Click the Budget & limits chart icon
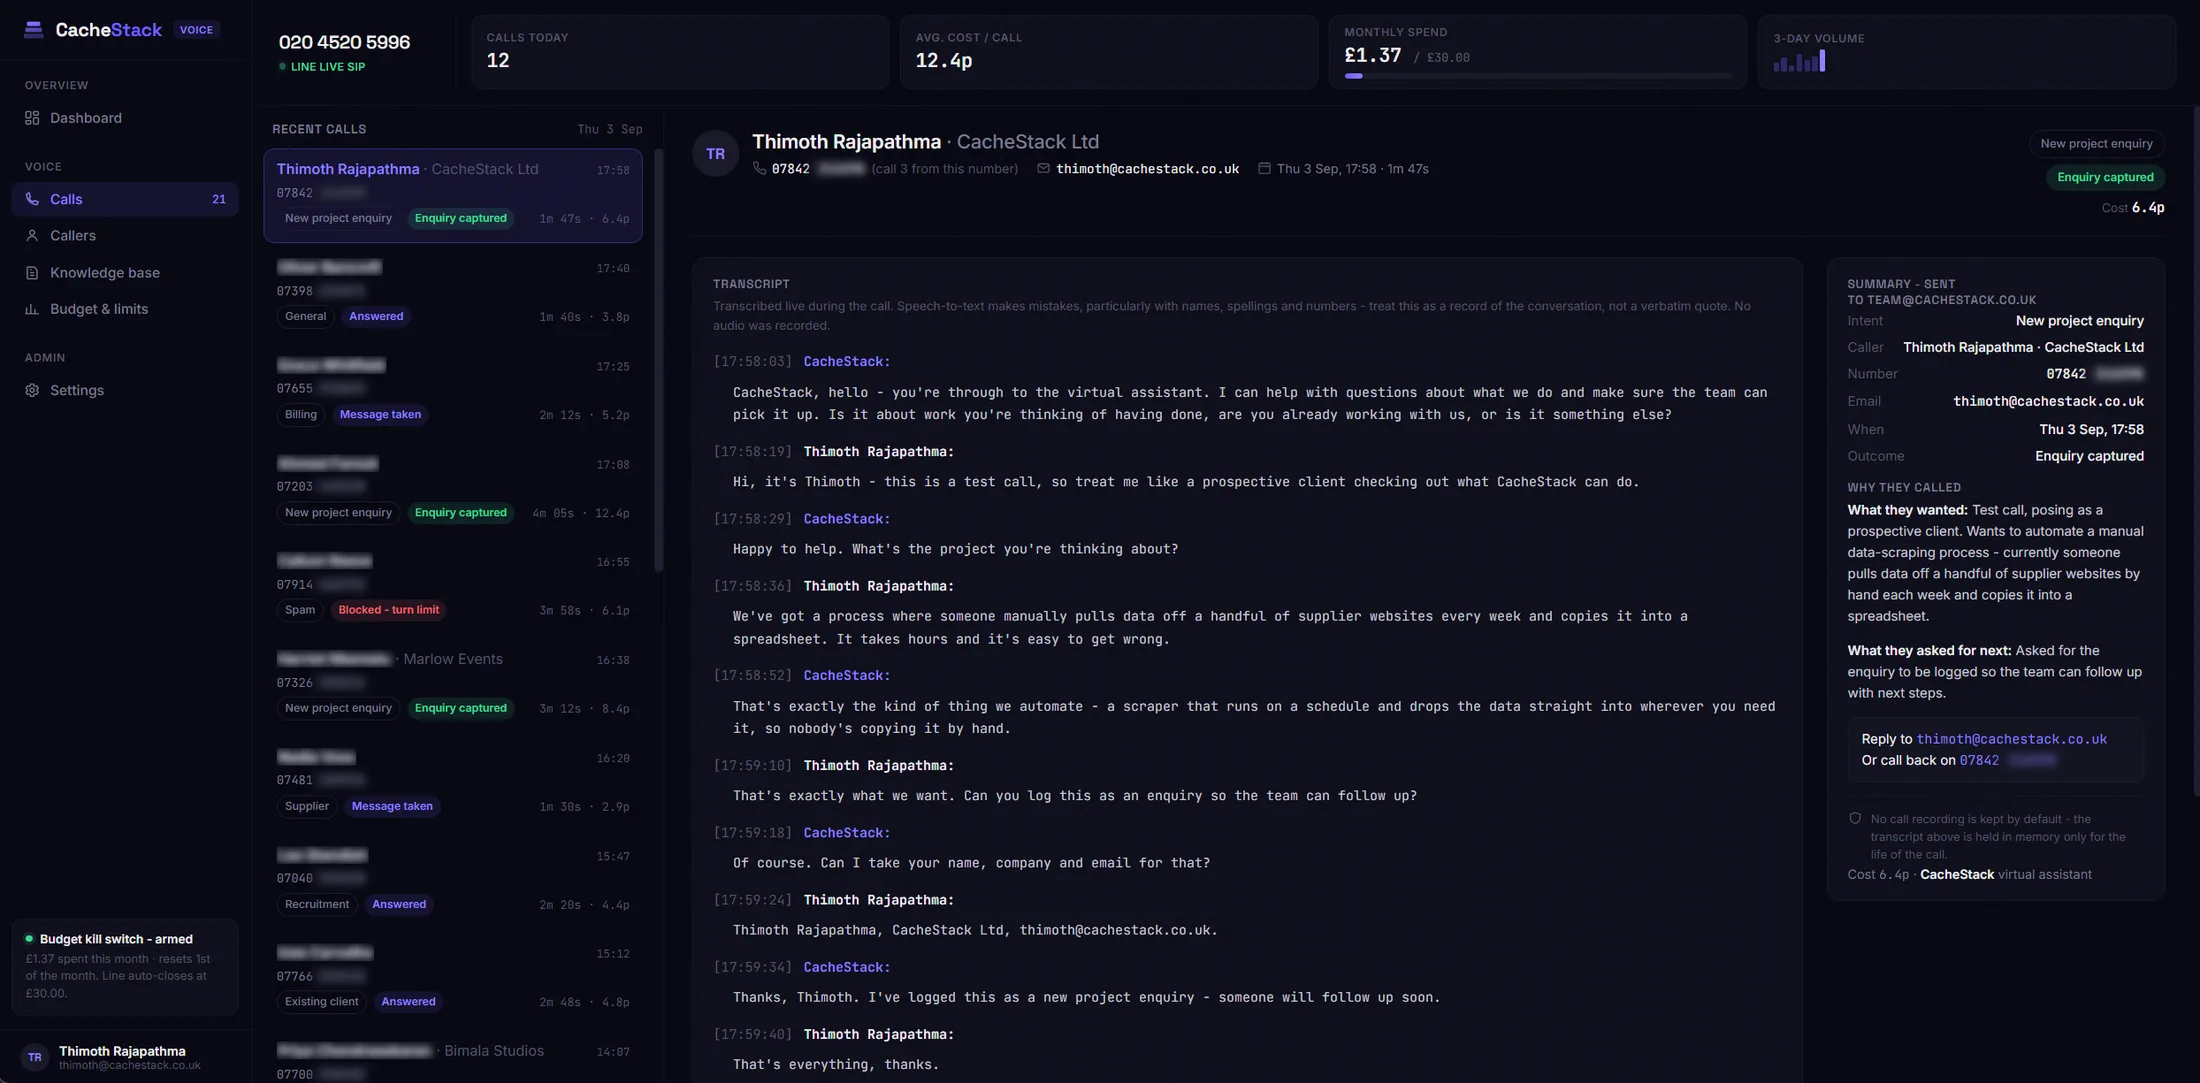Image resolution: width=2200 pixels, height=1083 pixels. click(x=32, y=309)
